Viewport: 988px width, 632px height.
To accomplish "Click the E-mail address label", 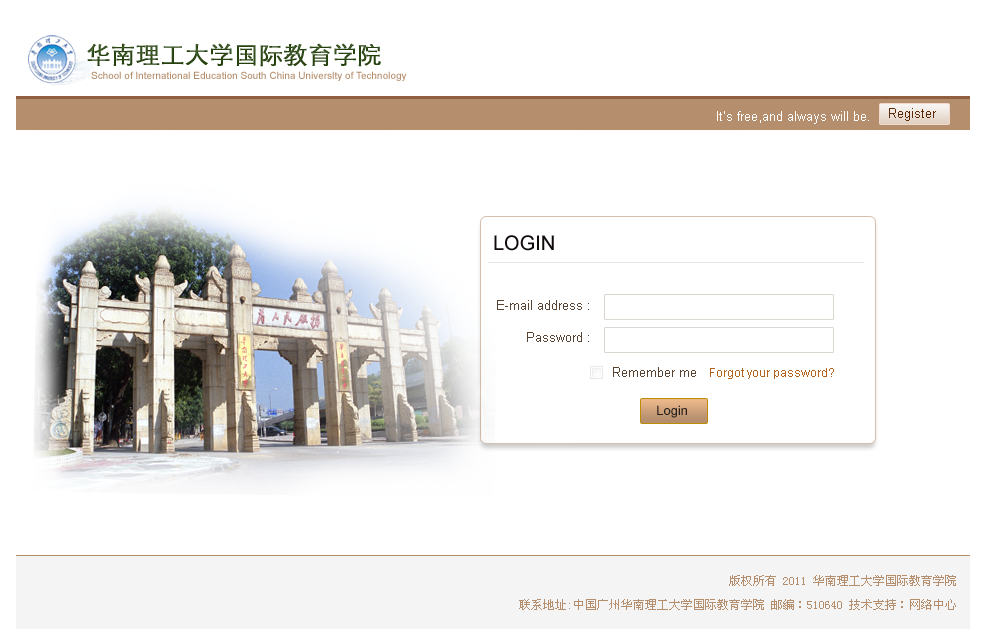I will pos(543,306).
